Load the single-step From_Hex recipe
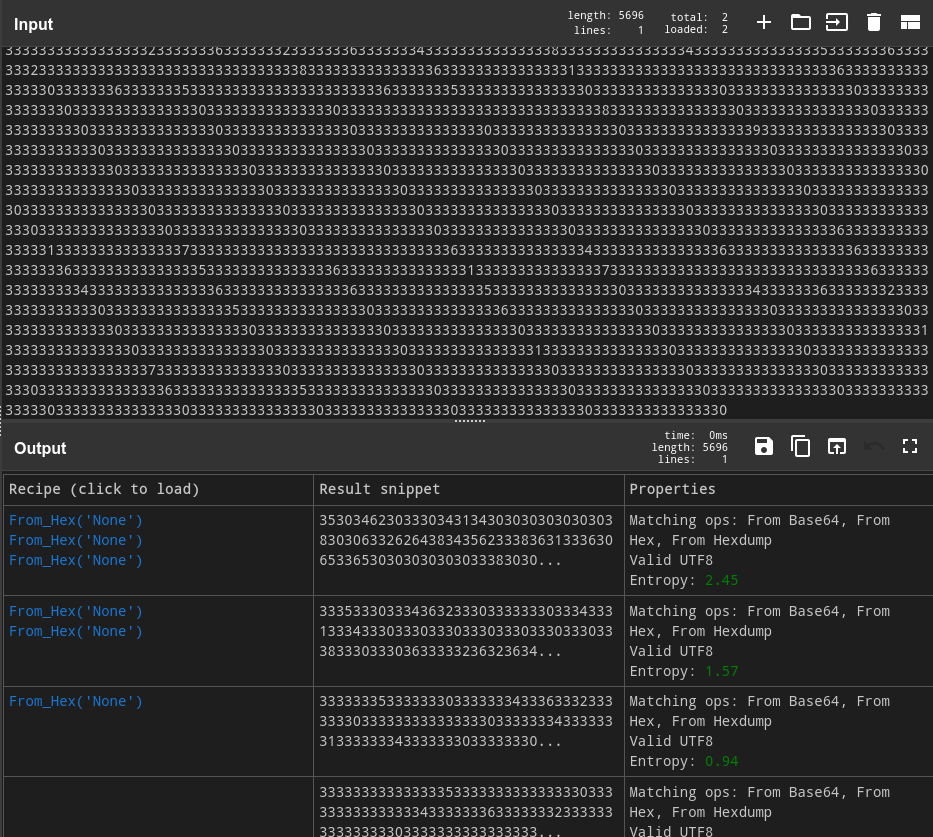The image size is (933, 837). coord(76,701)
